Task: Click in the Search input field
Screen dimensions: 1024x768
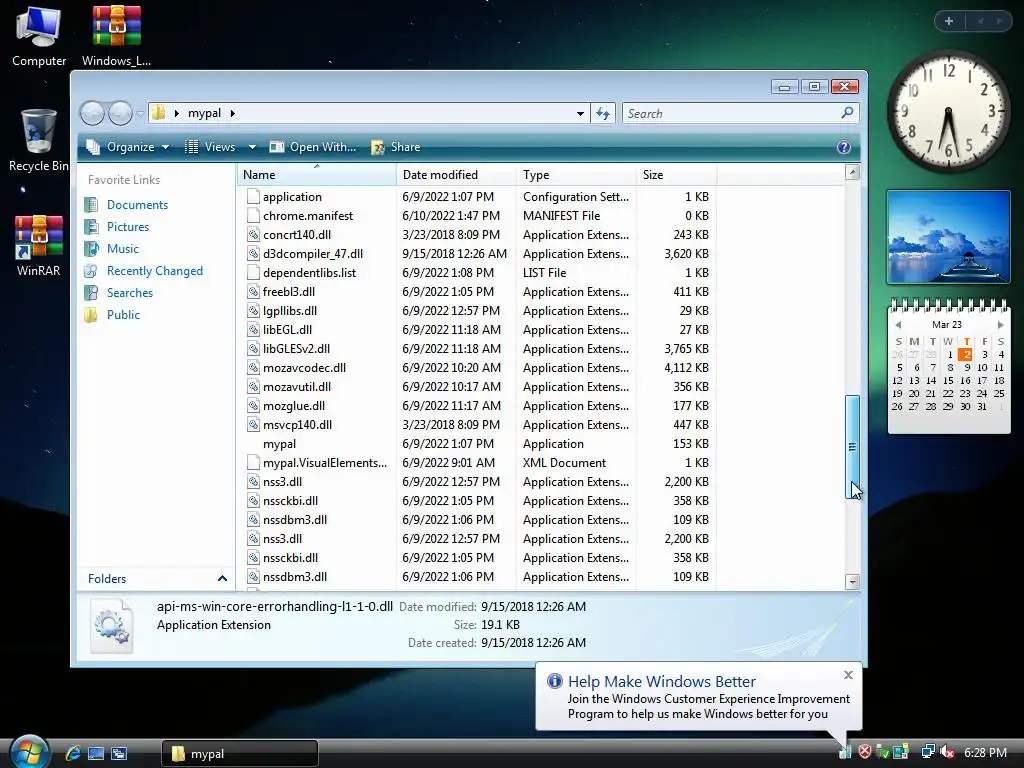Action: pyautogui.click(x=731, y=114)
